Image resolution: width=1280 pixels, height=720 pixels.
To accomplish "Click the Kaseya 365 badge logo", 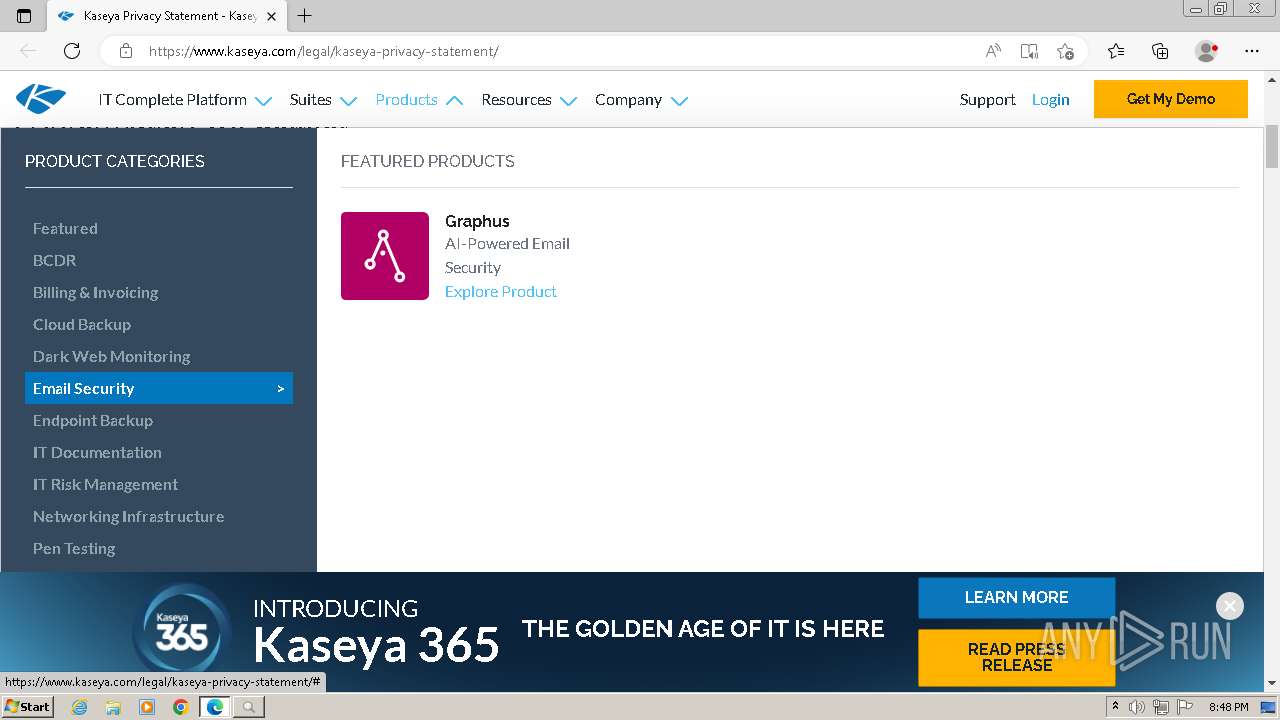I will click(181, 632).
